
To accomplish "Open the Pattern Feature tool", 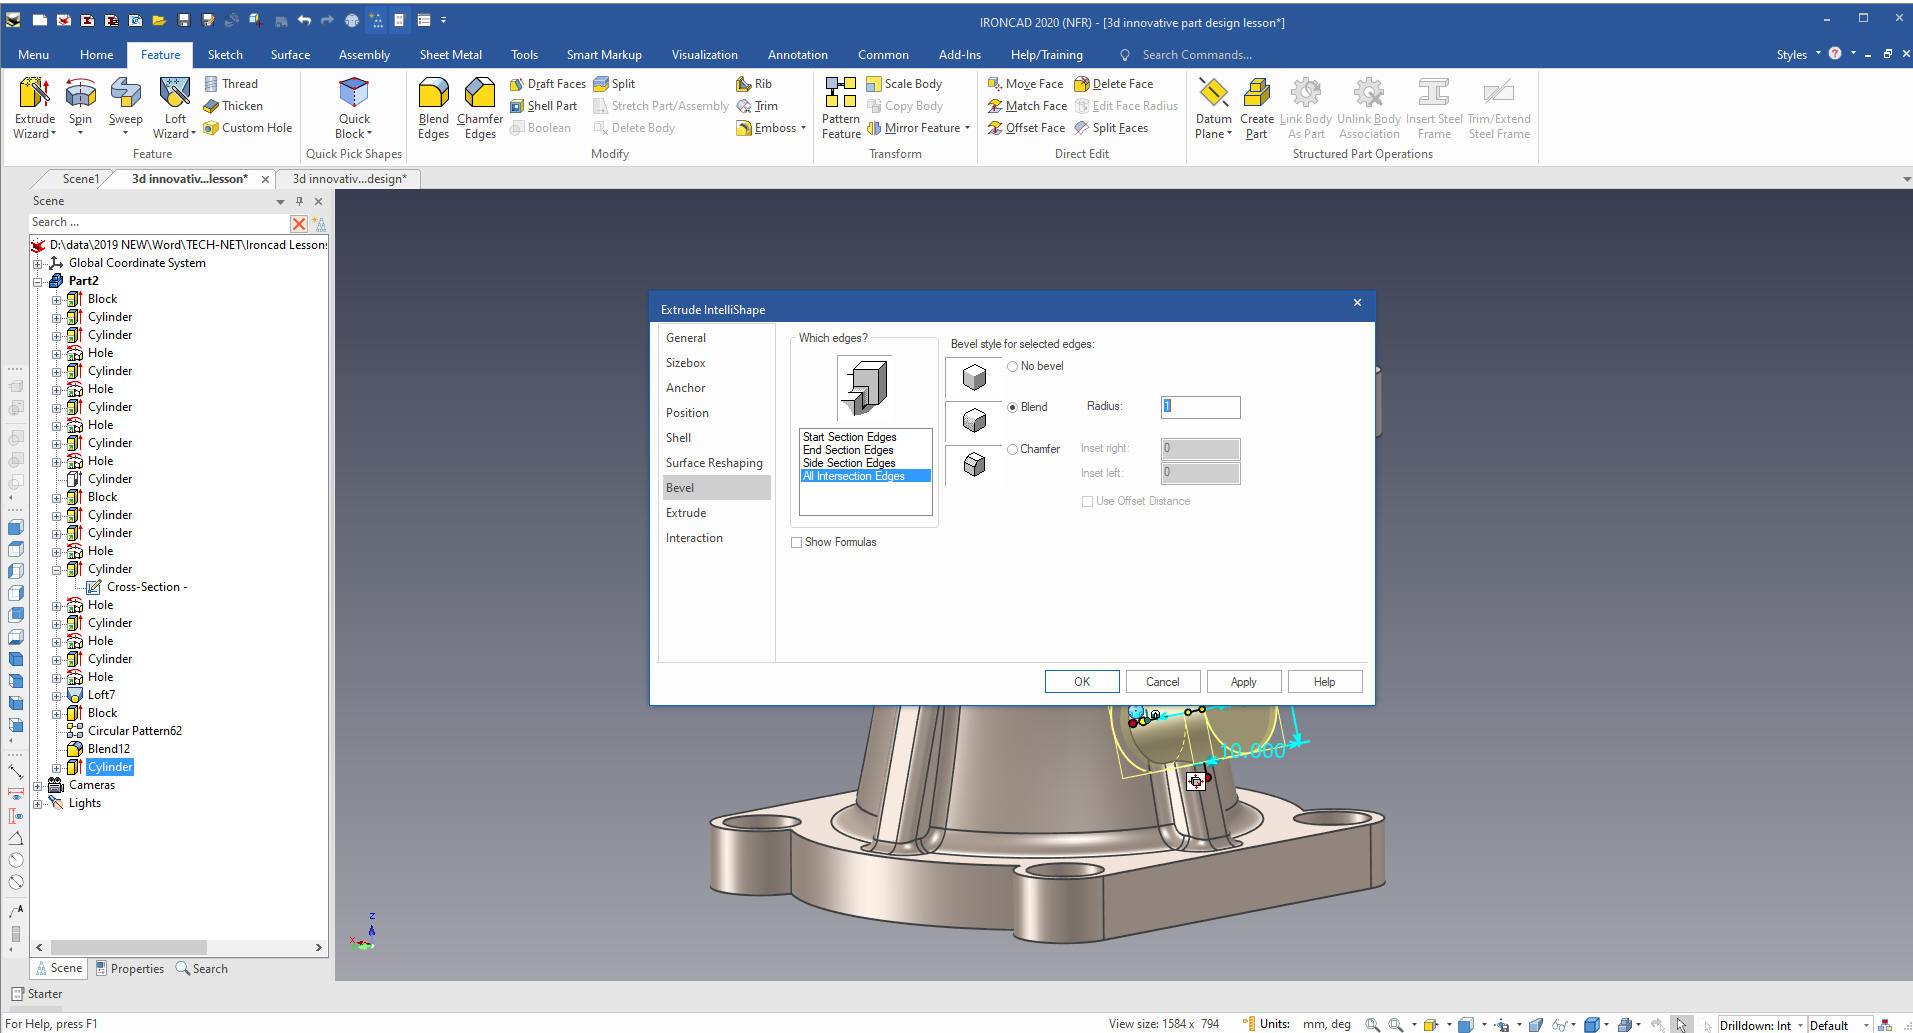I will tap(841, 108).
